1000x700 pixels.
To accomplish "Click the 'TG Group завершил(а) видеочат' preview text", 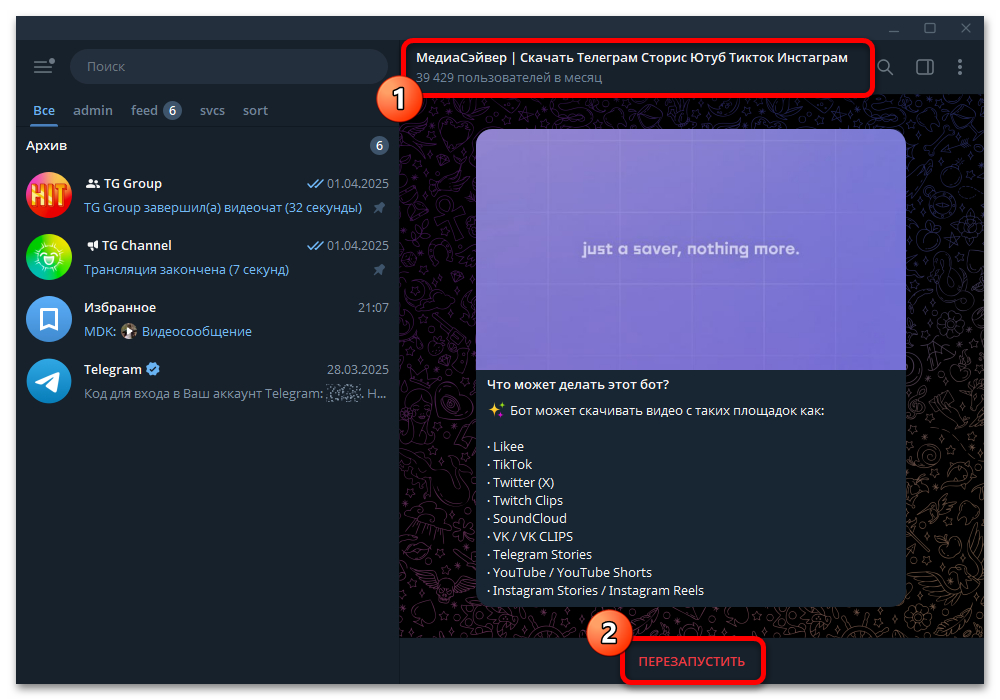I will coord(223,208).
